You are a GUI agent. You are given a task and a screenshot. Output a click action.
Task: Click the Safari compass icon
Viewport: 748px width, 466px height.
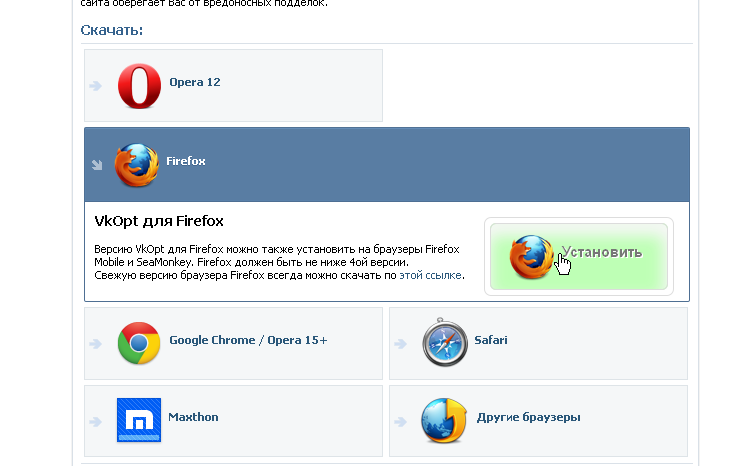[x=445, y=342]
